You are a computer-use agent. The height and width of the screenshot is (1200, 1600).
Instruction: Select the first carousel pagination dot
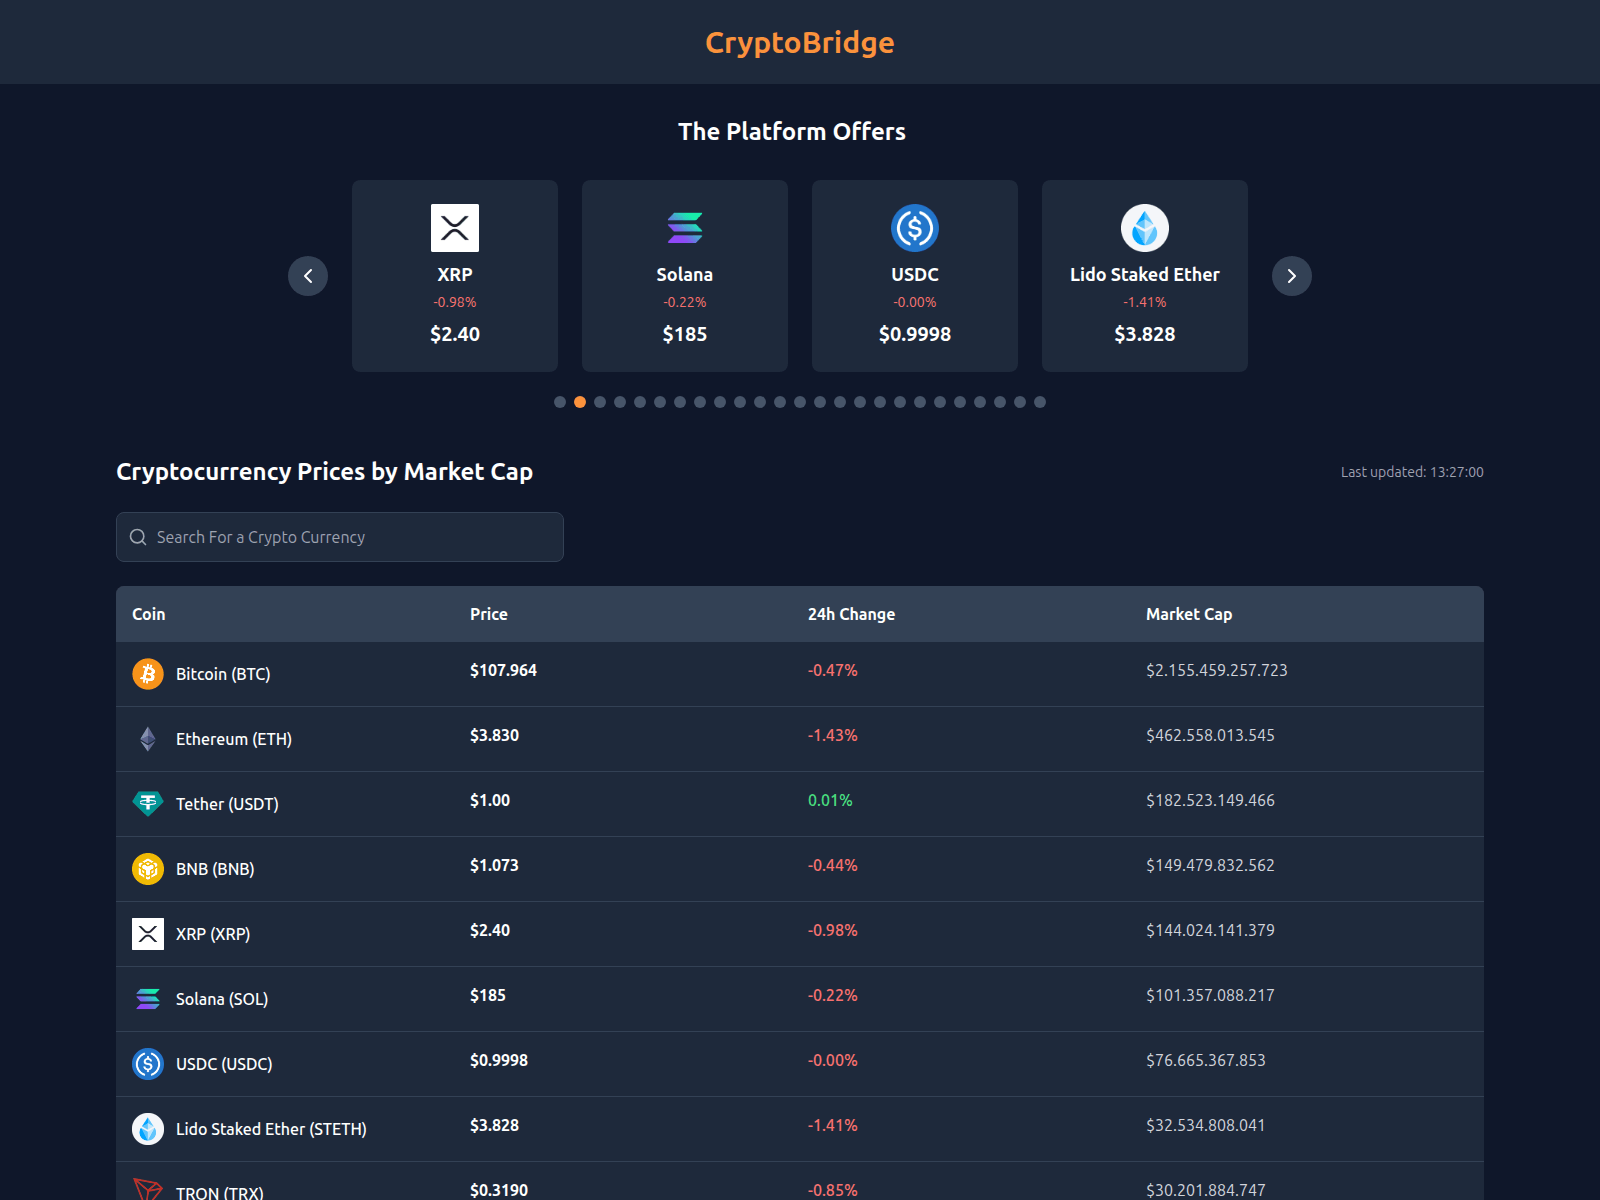point(560,402)
